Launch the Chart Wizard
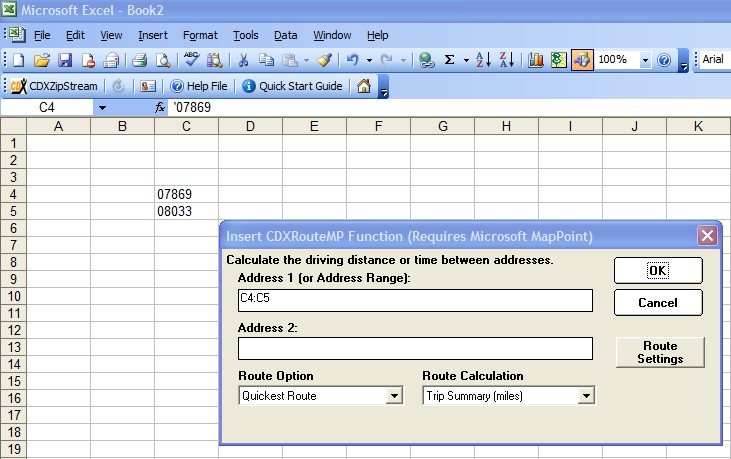Viewport: 731px width, 459px height. [x=536, y=60]
